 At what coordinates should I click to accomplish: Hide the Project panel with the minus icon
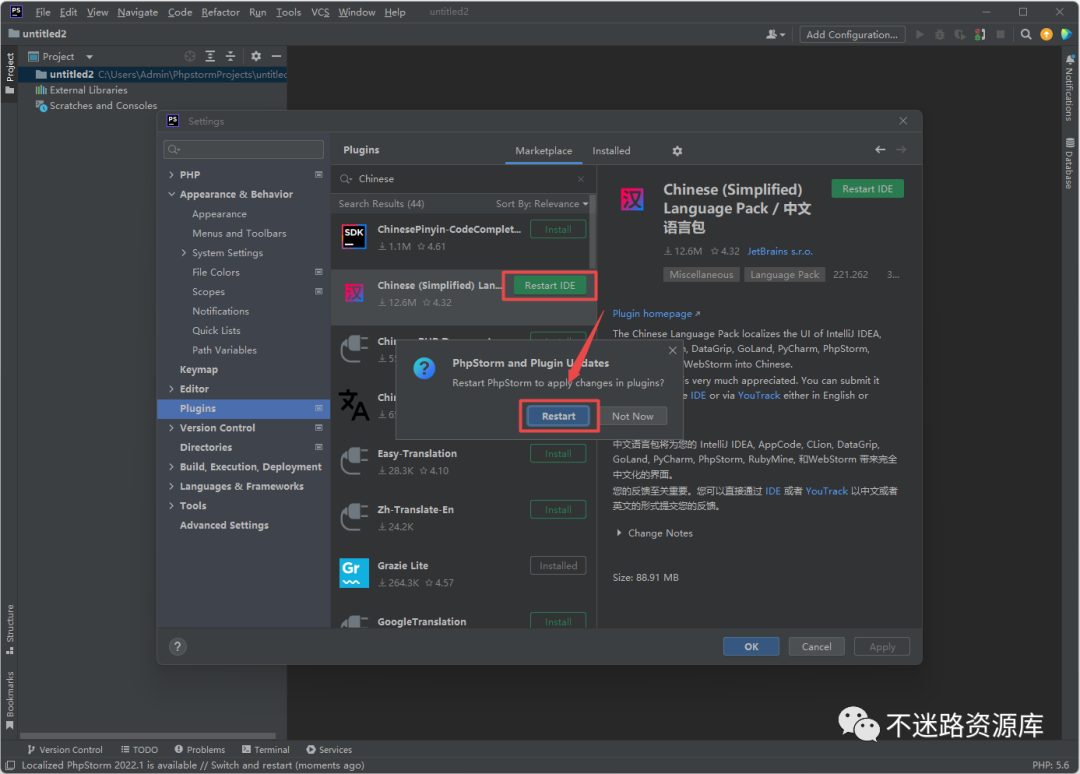(x=276, y=56)
